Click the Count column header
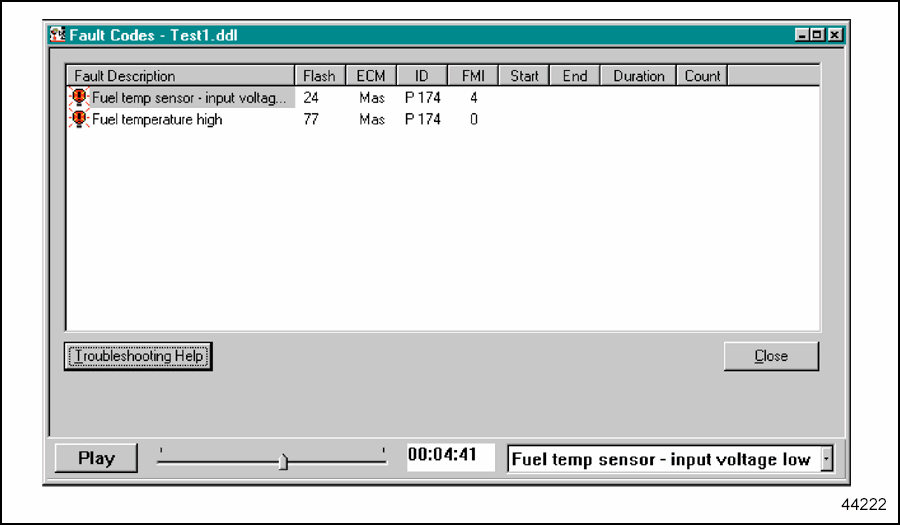 (702, 76)
